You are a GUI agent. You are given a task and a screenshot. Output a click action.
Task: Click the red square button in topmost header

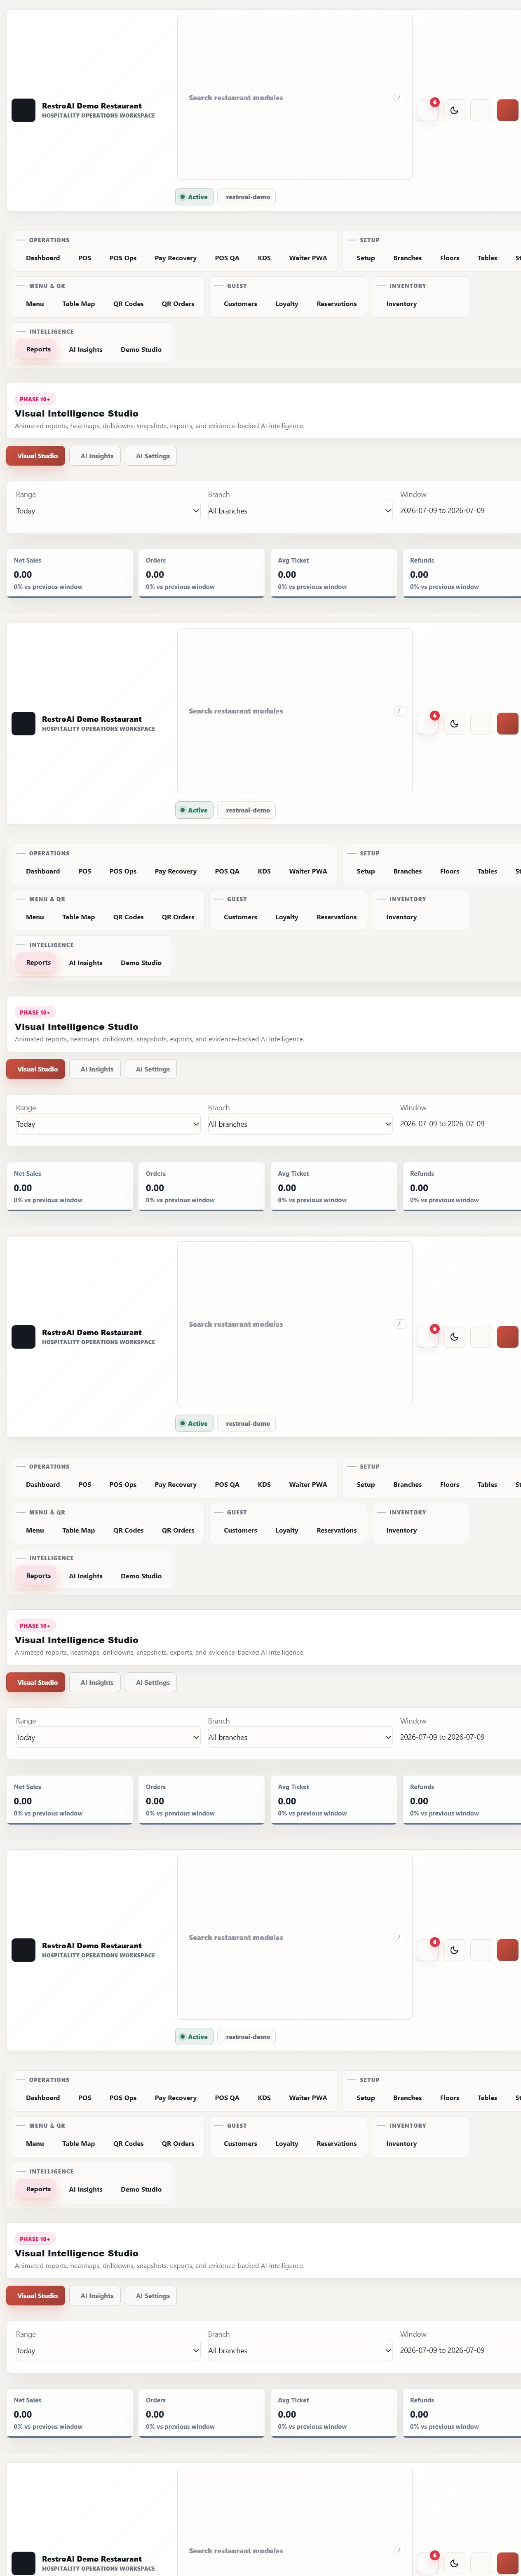click(x=507, y=110)
